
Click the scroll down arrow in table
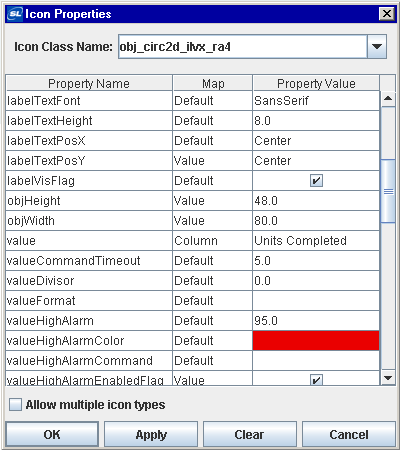pos(388,378)
